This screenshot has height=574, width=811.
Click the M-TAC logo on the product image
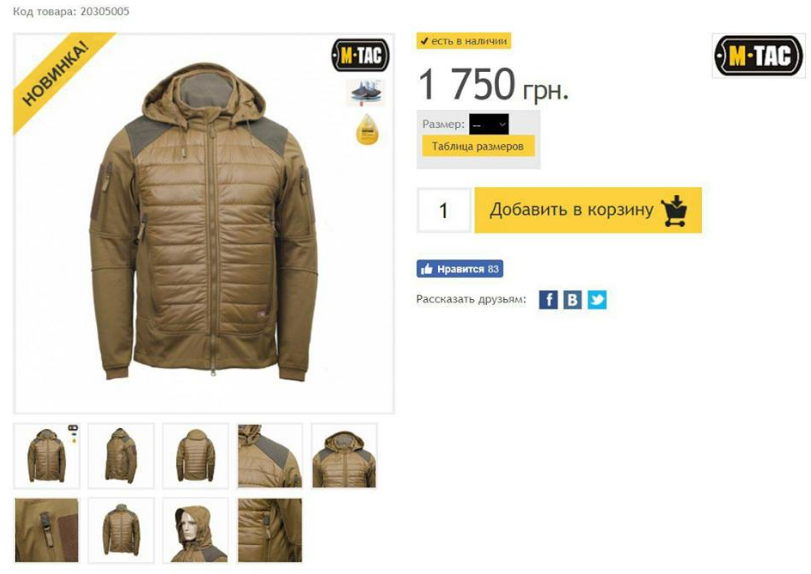[x=361, y=55]
